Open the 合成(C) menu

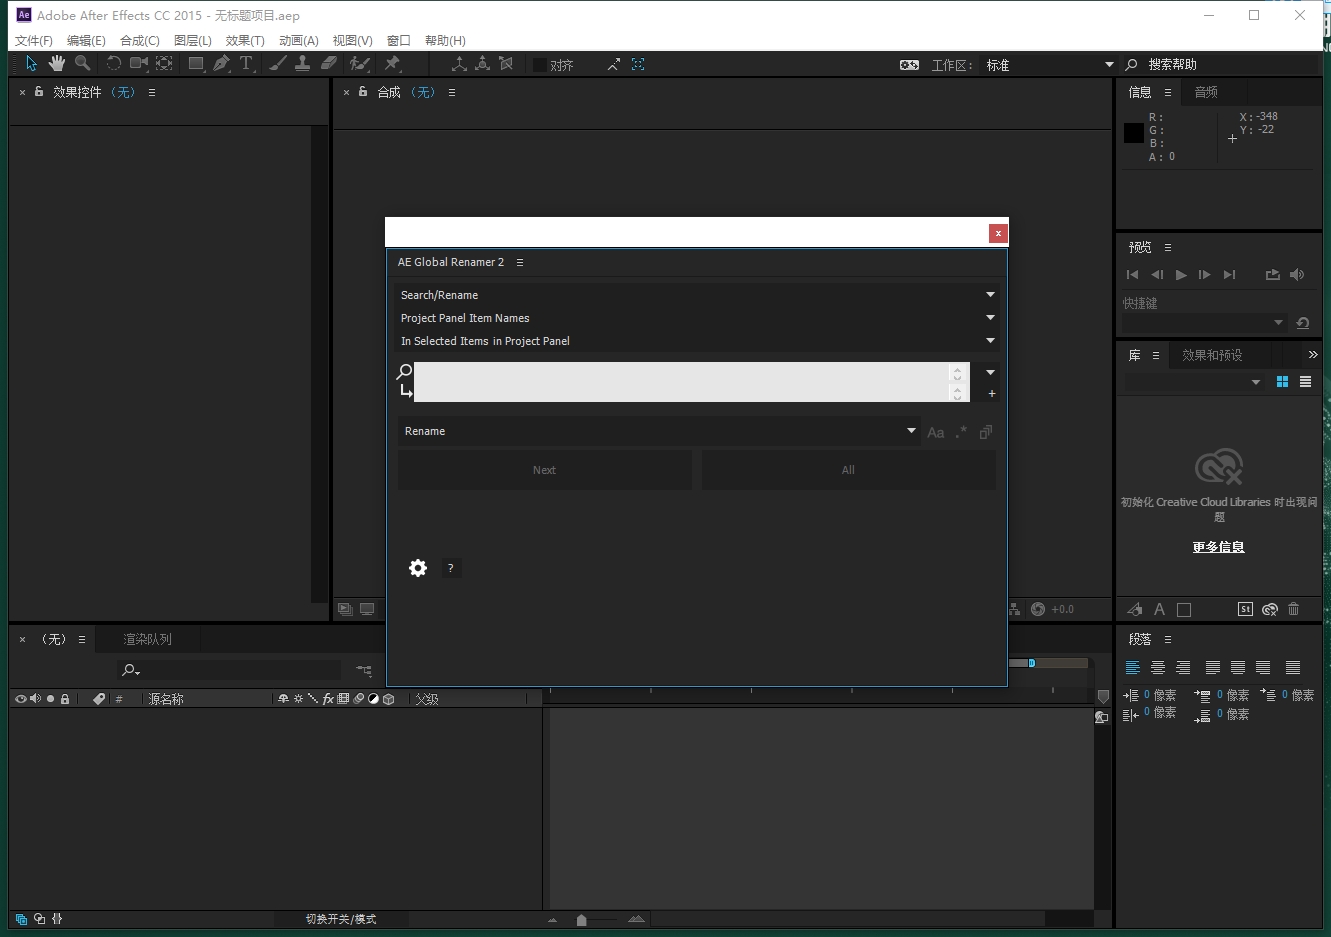coord(139,41)
